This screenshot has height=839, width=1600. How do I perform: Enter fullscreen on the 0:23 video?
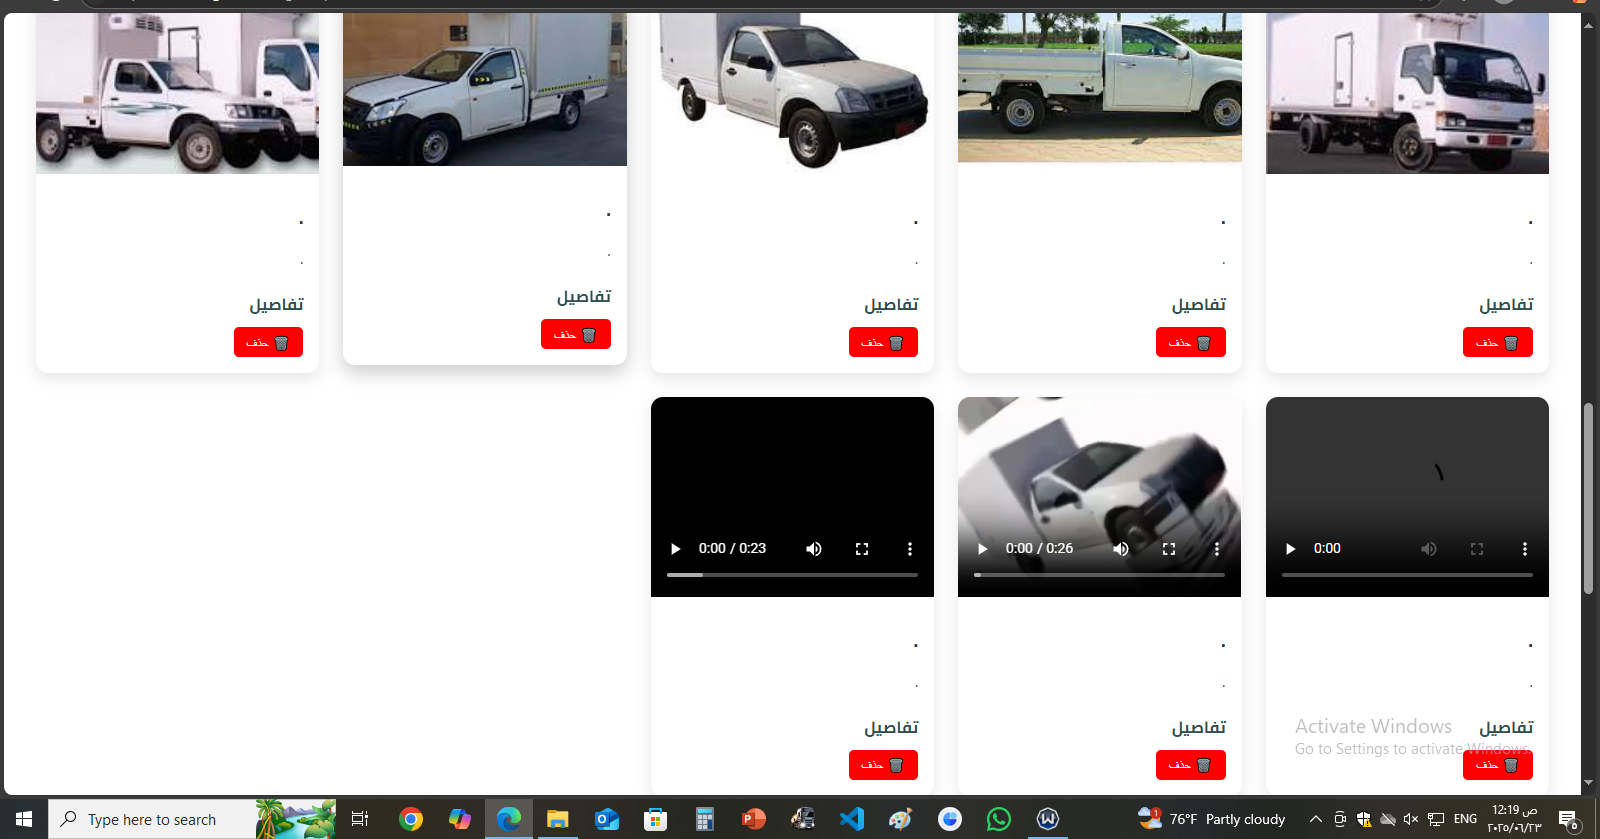(862, 549)
